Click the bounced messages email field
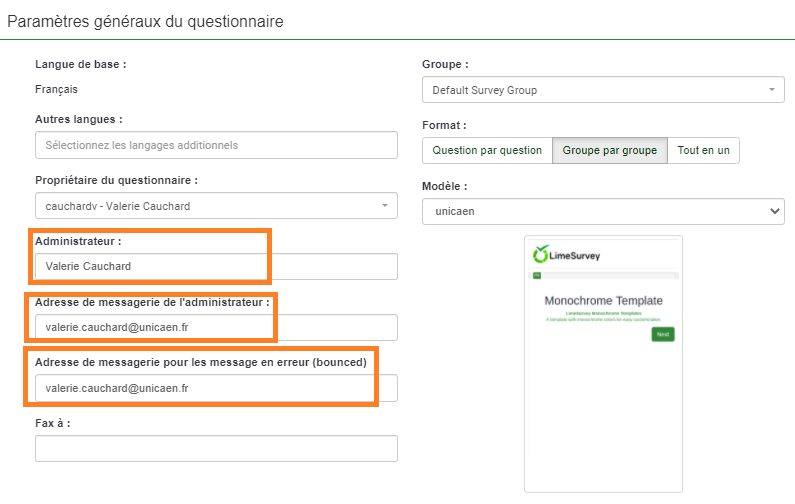The width and height of the screenshot is (795, 504). click(x=216, y=388)
